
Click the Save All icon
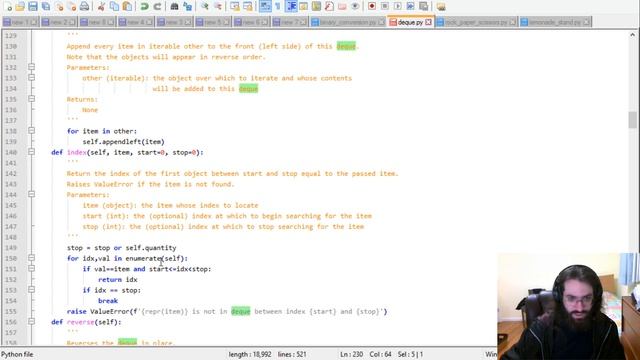coord(46,6)
